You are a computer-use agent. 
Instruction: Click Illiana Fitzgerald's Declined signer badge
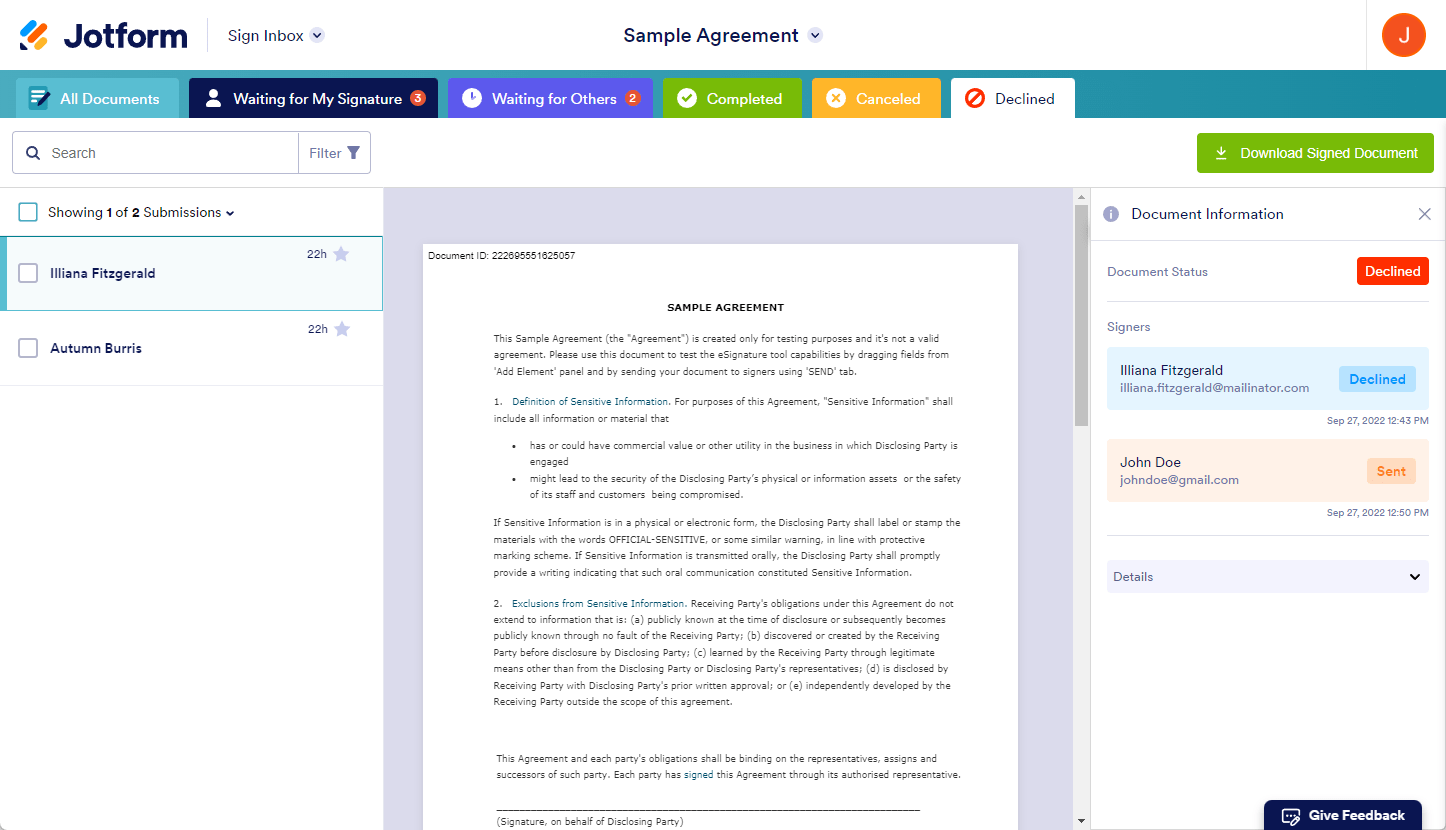[1377, 379]
